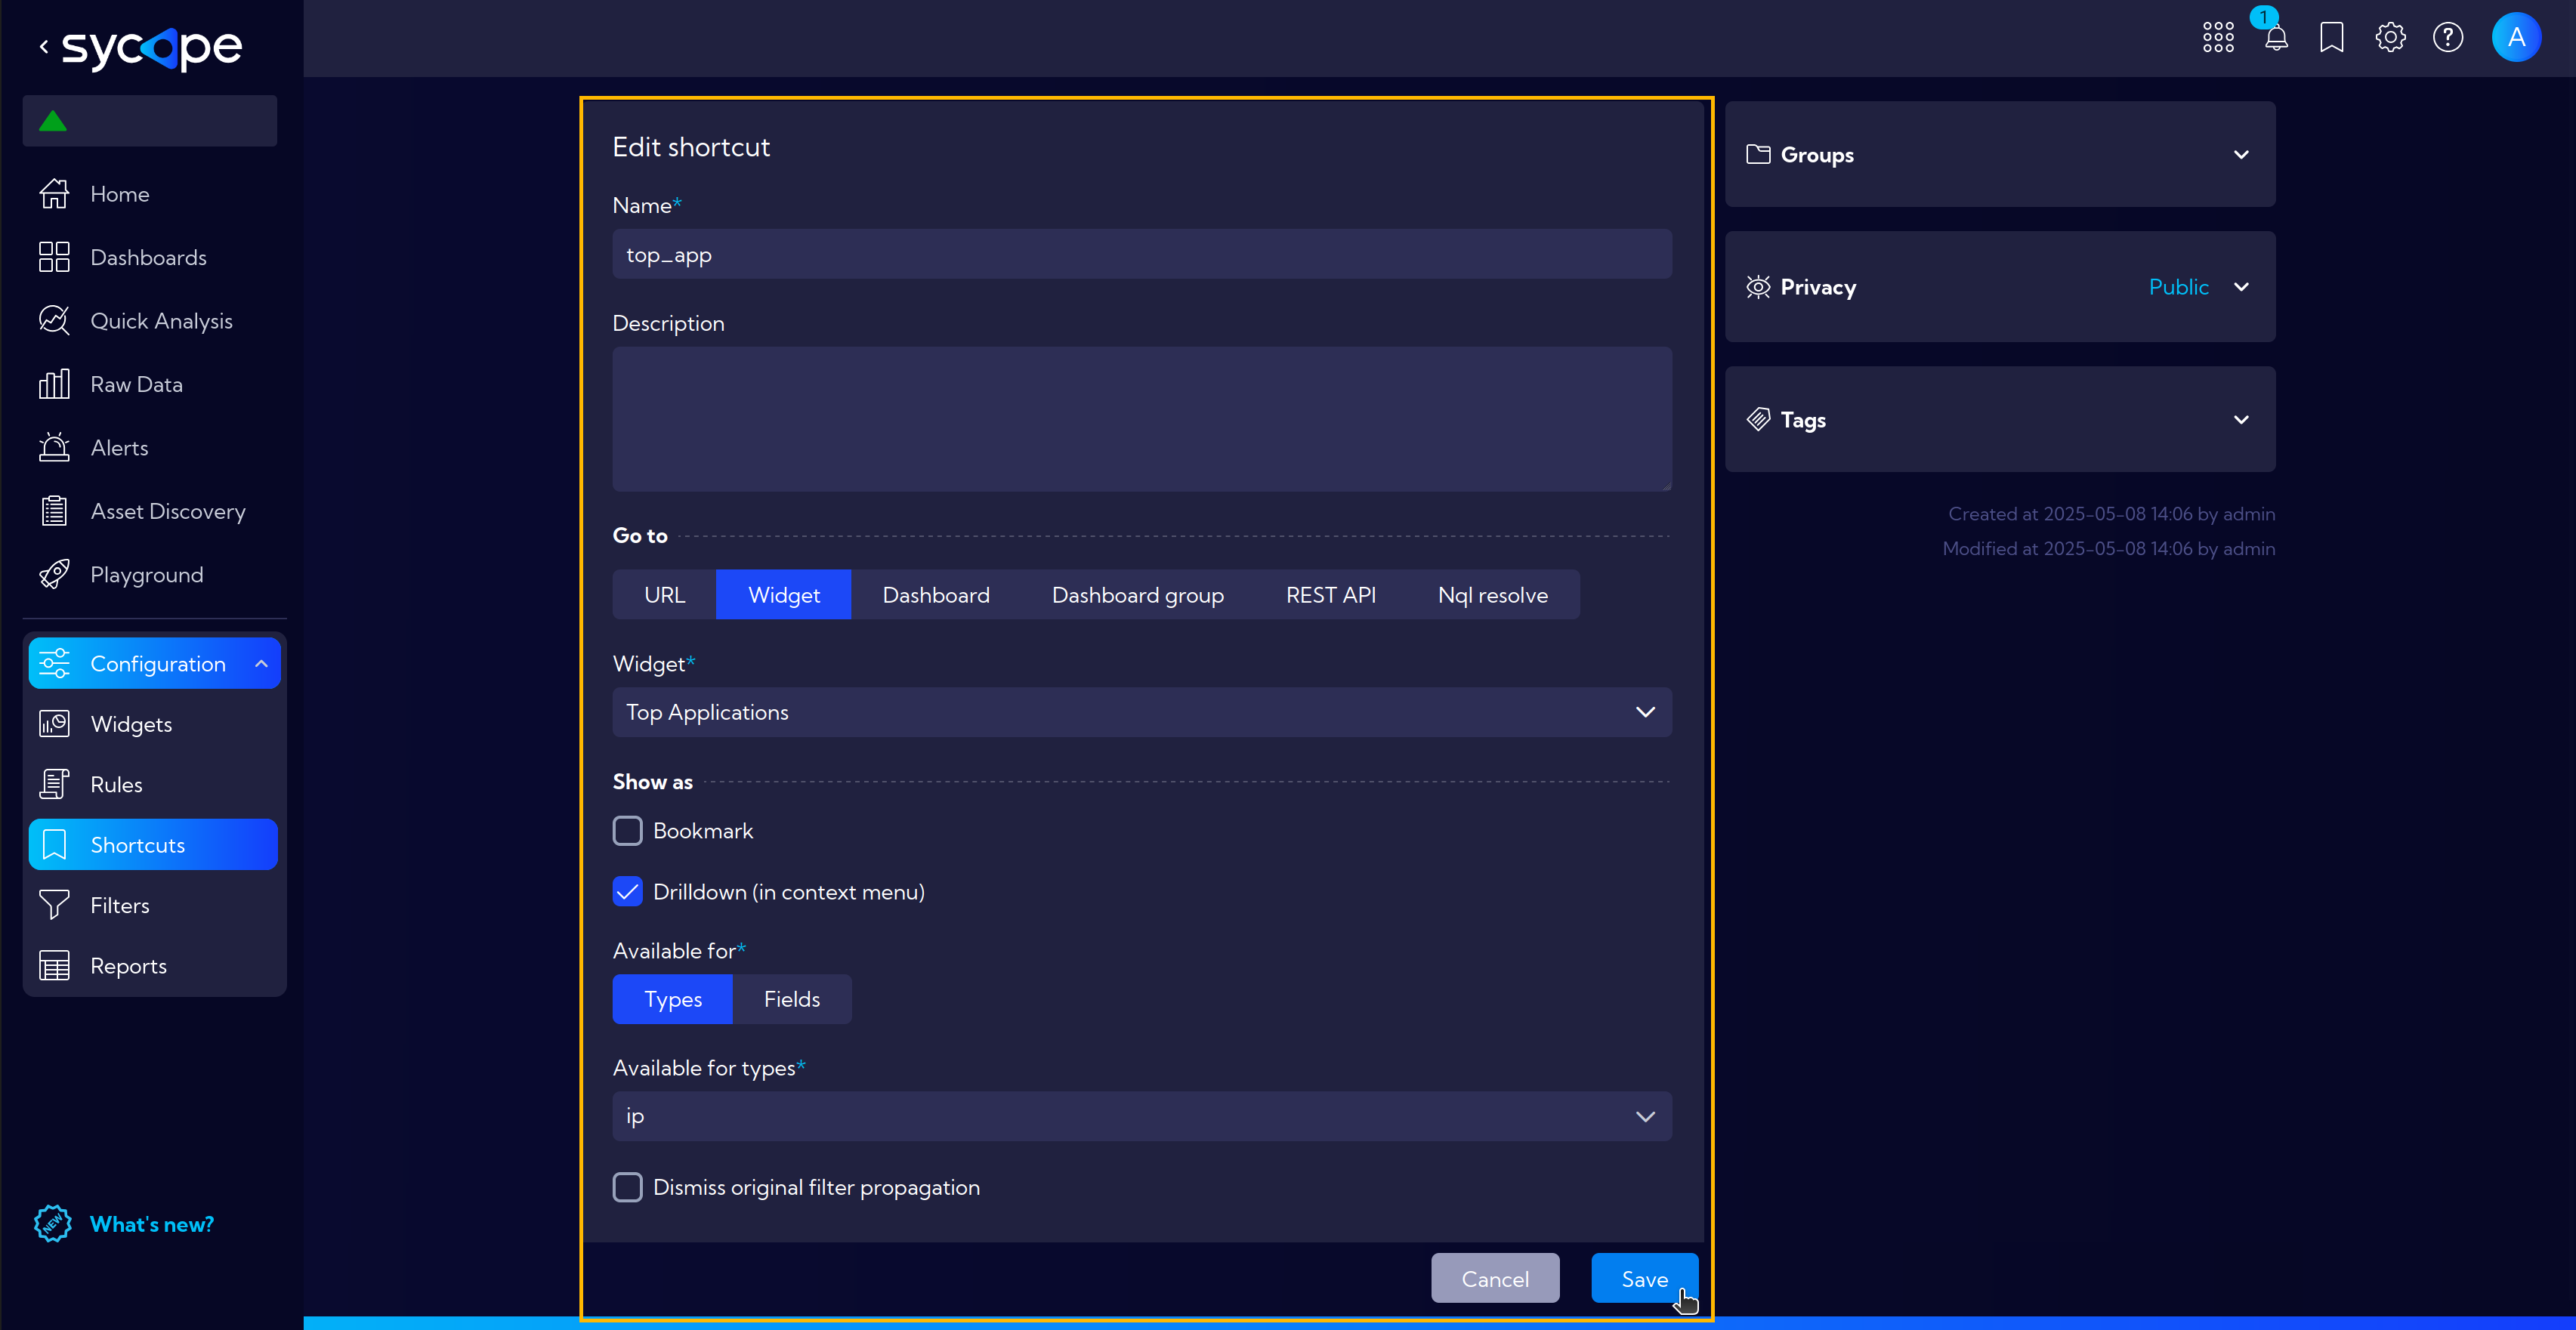Screen dimensions: 2576x1330
Task: Click the What's new badge icon
Action: point(53,1224)
